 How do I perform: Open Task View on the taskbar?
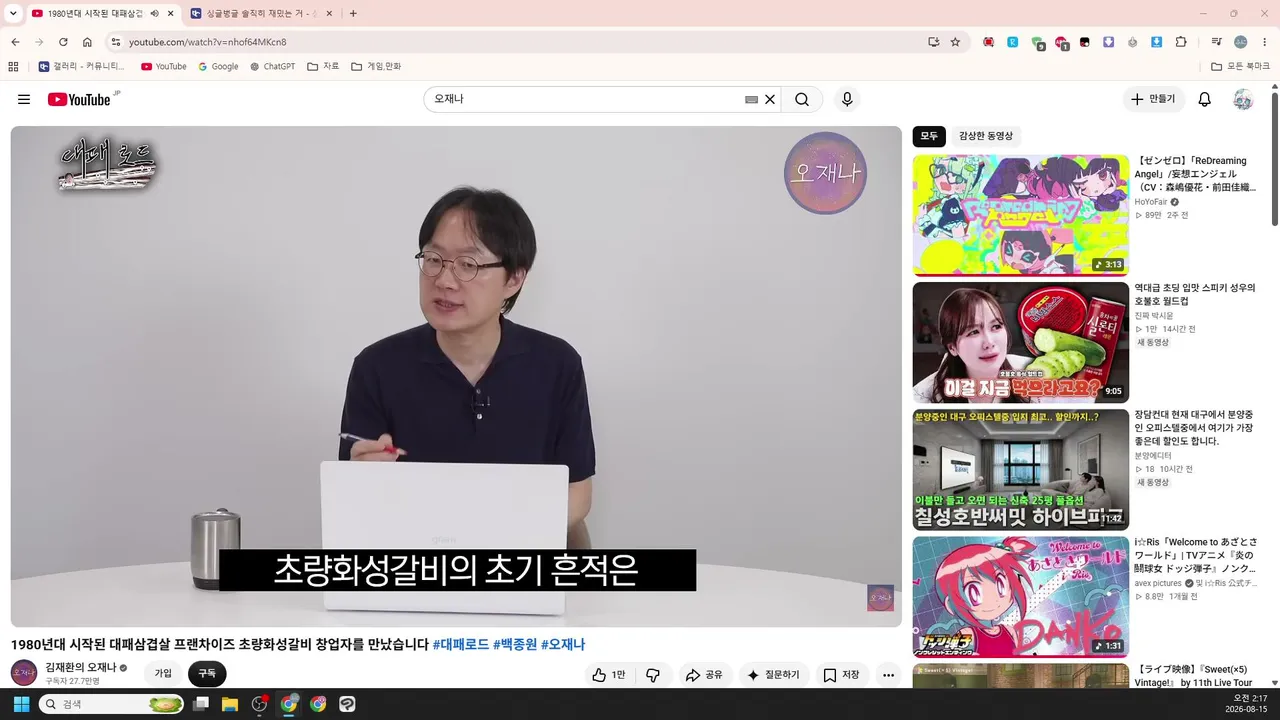click(x=201, y=704)
